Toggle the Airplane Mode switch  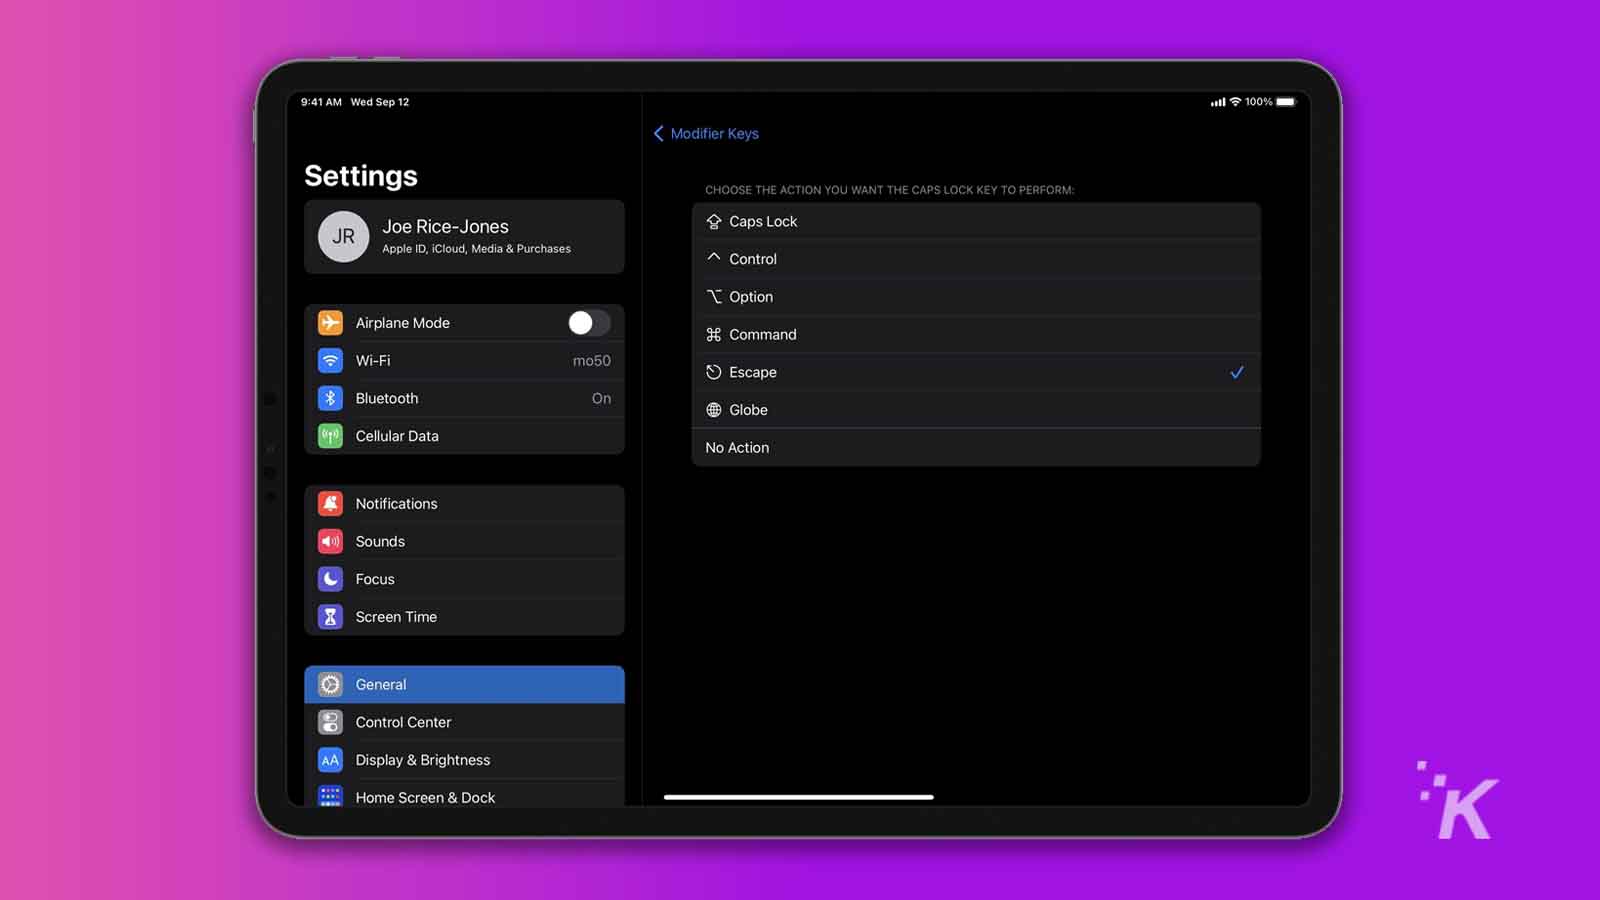[x=589, y=322]
